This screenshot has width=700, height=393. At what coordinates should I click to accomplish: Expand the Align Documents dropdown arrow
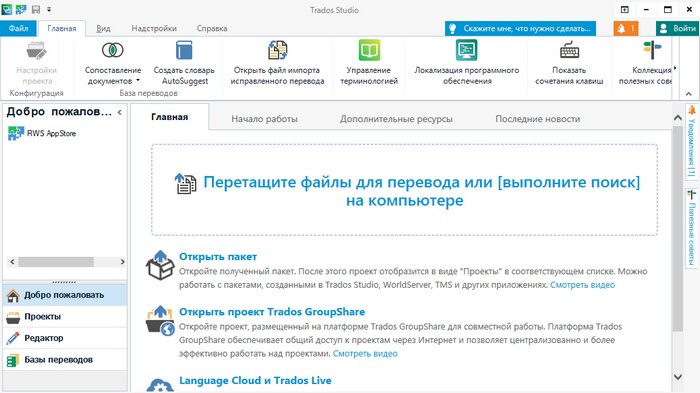click(x=138, y=81)
